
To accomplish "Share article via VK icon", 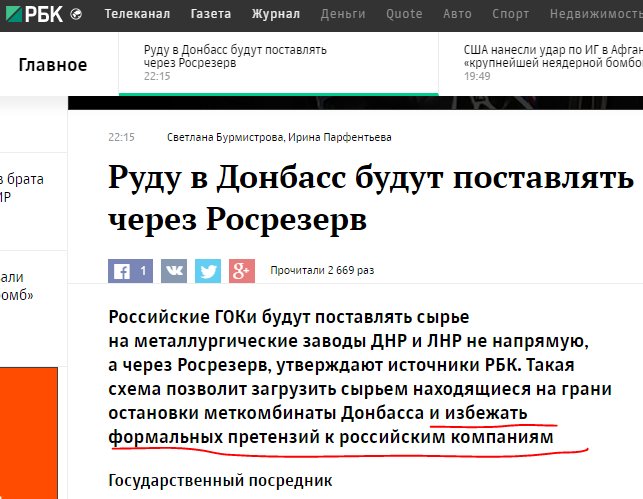I will pos(173,270).
